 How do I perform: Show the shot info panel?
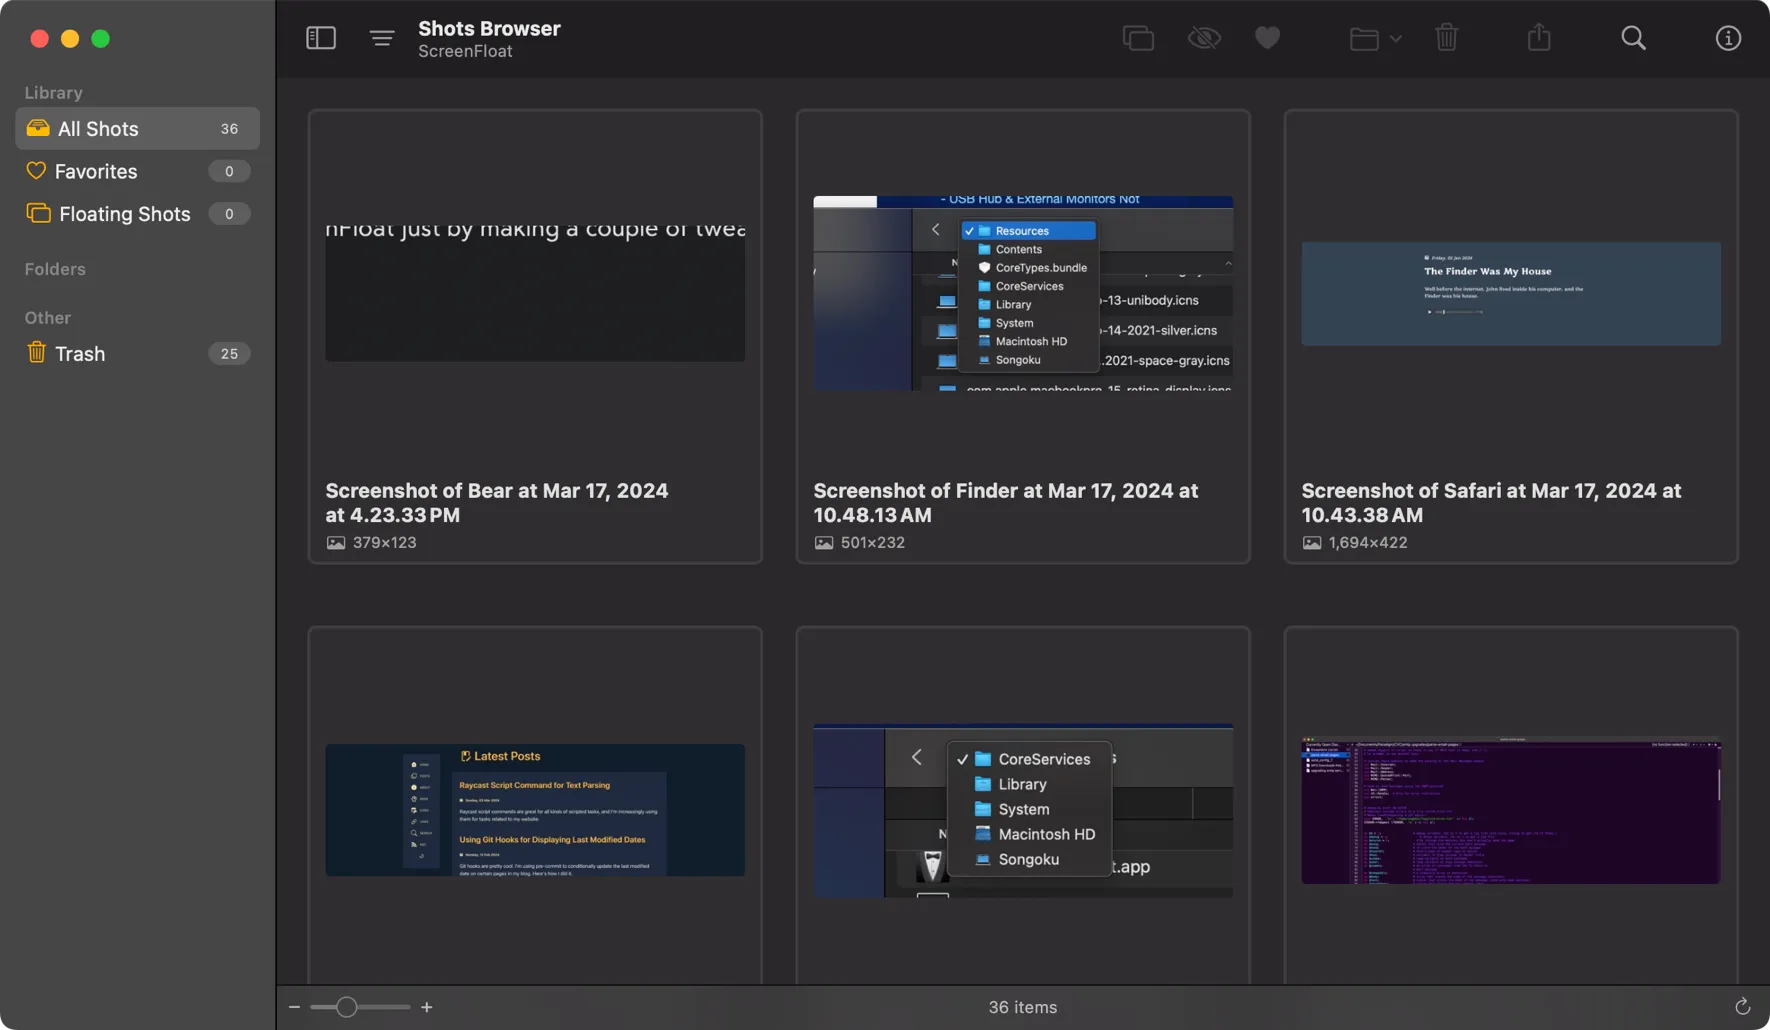click(x=1727, y=37)
